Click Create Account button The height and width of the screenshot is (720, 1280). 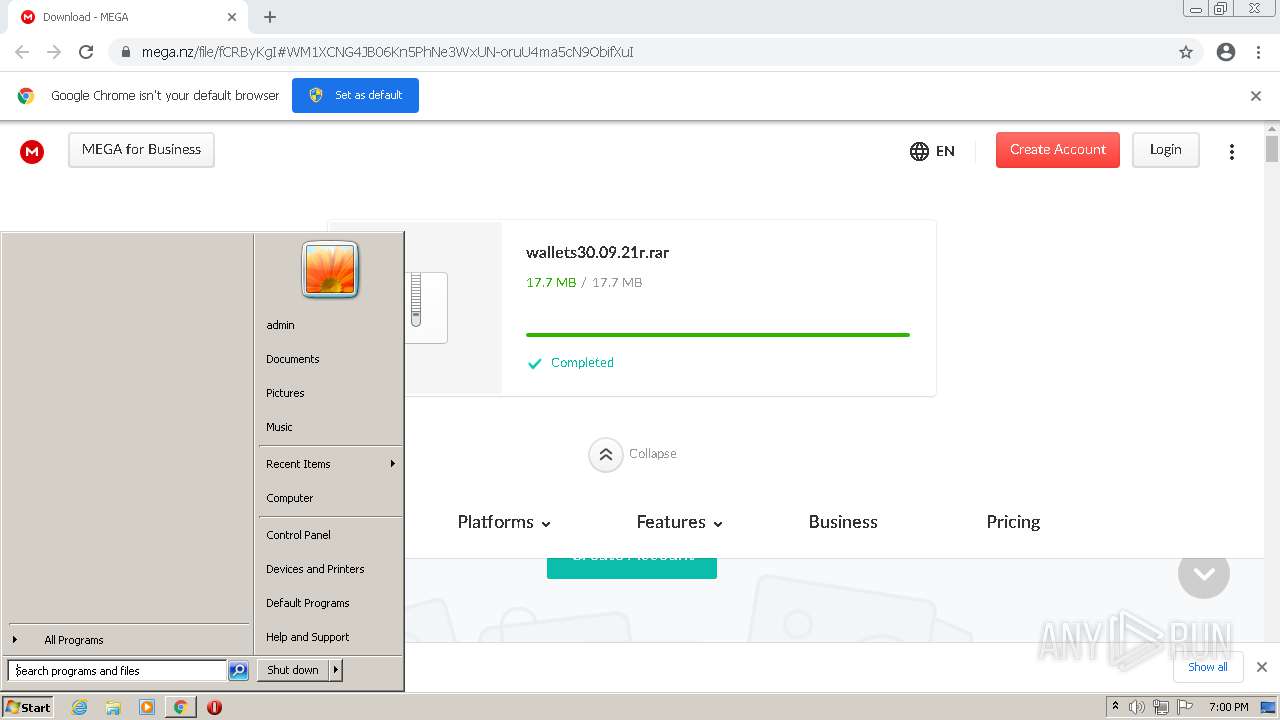tap(1057, 150)
